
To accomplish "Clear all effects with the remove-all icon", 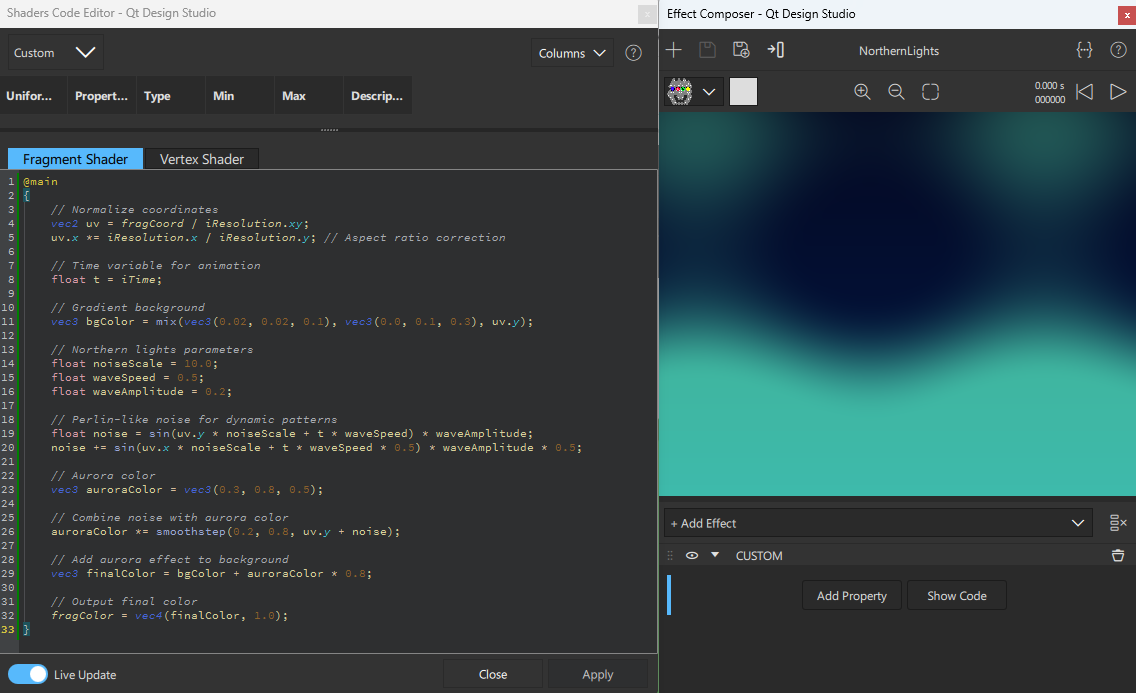I will coord(1117,522).
